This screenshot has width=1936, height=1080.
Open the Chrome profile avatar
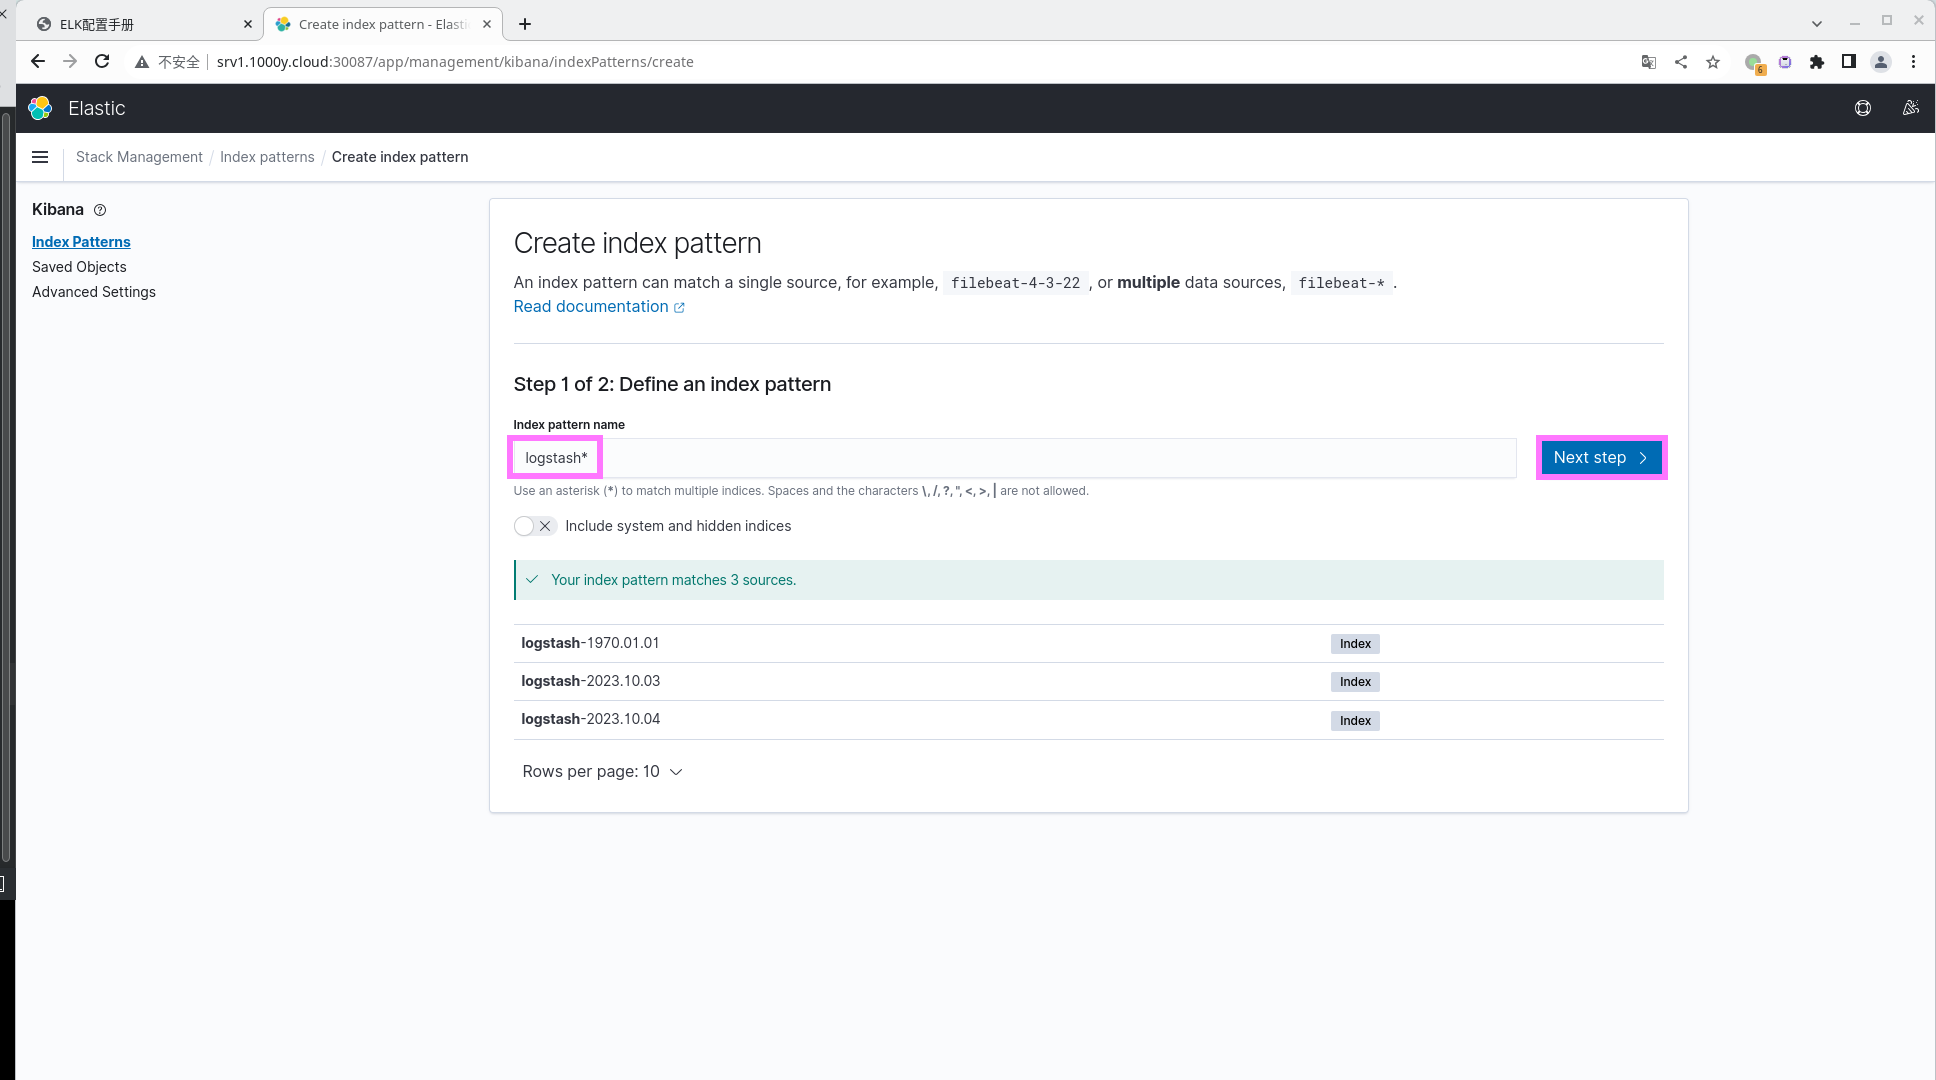[x=1881, y=62]
